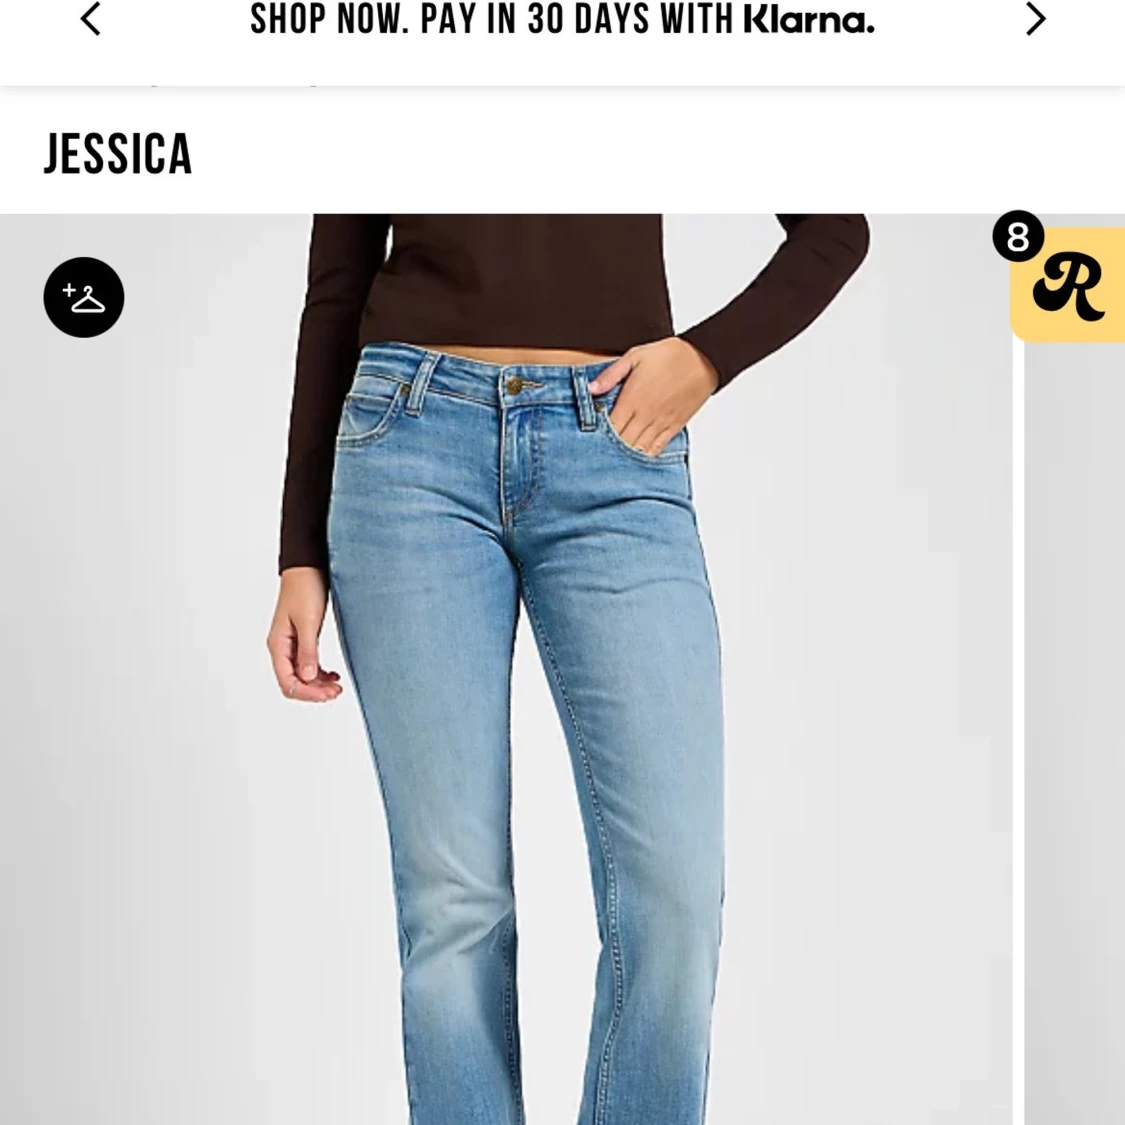Show the previous promo banner message
This screenshot has width=1125, height=1125.
(91, 19)
